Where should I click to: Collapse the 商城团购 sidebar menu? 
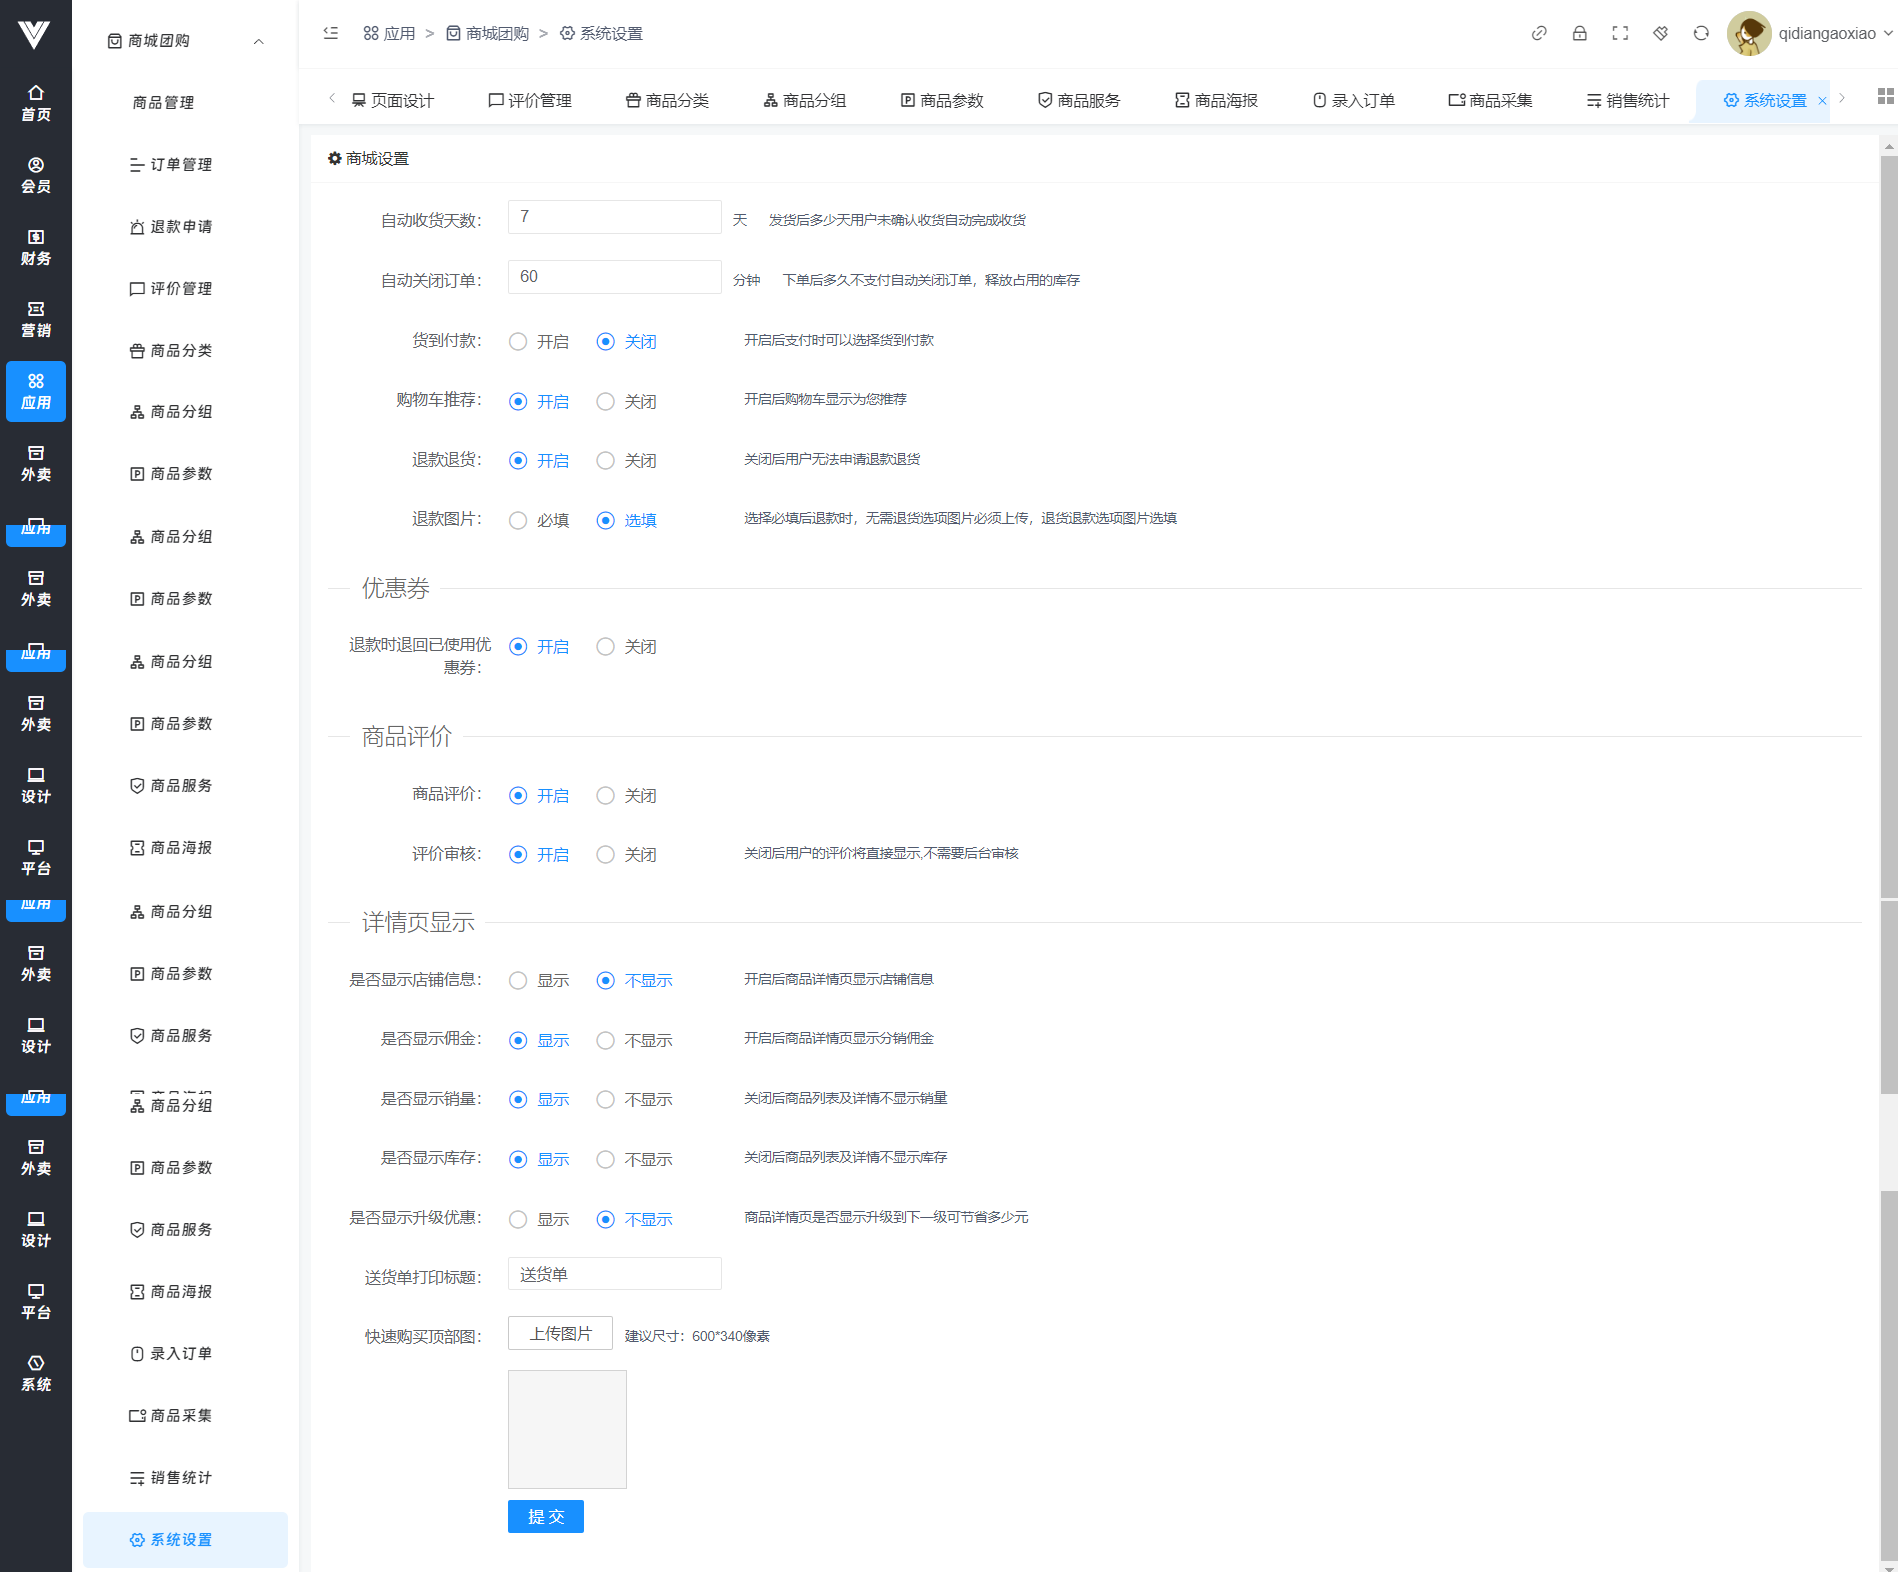pyautogui.click(x=258, y=41)
